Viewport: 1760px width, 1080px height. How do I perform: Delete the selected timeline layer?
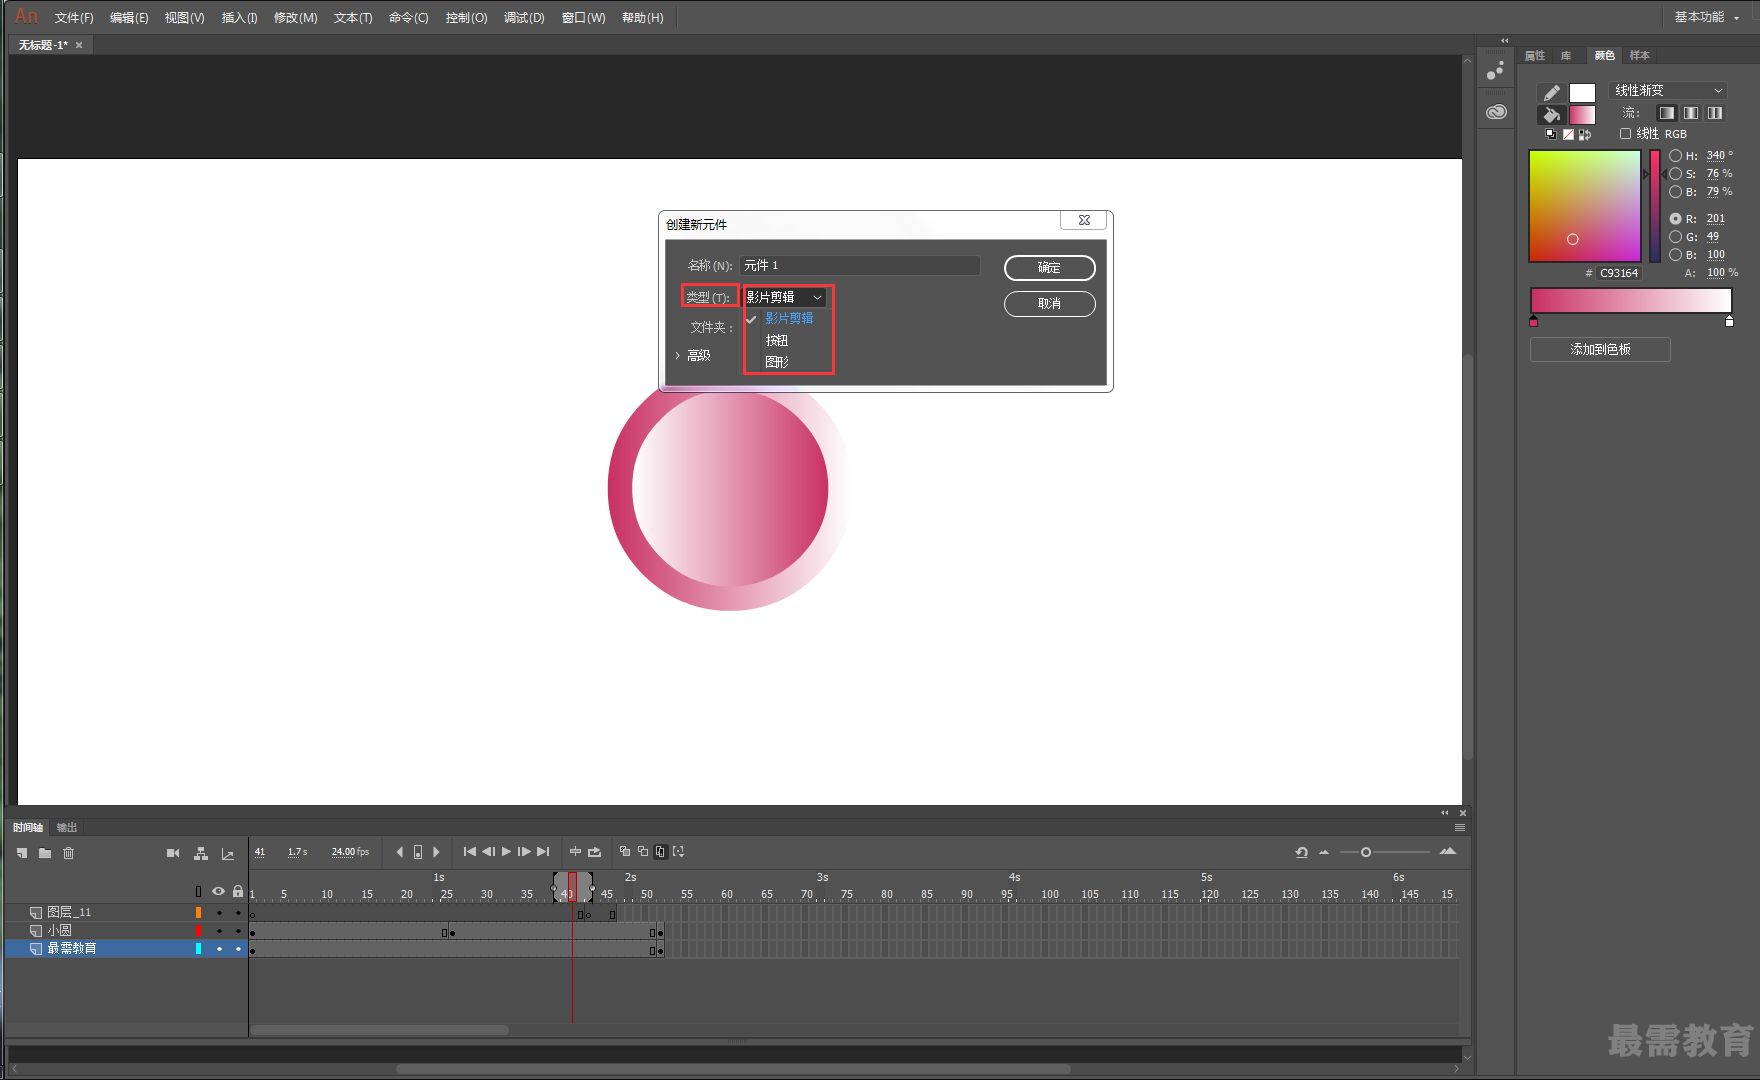click(69, 853)
